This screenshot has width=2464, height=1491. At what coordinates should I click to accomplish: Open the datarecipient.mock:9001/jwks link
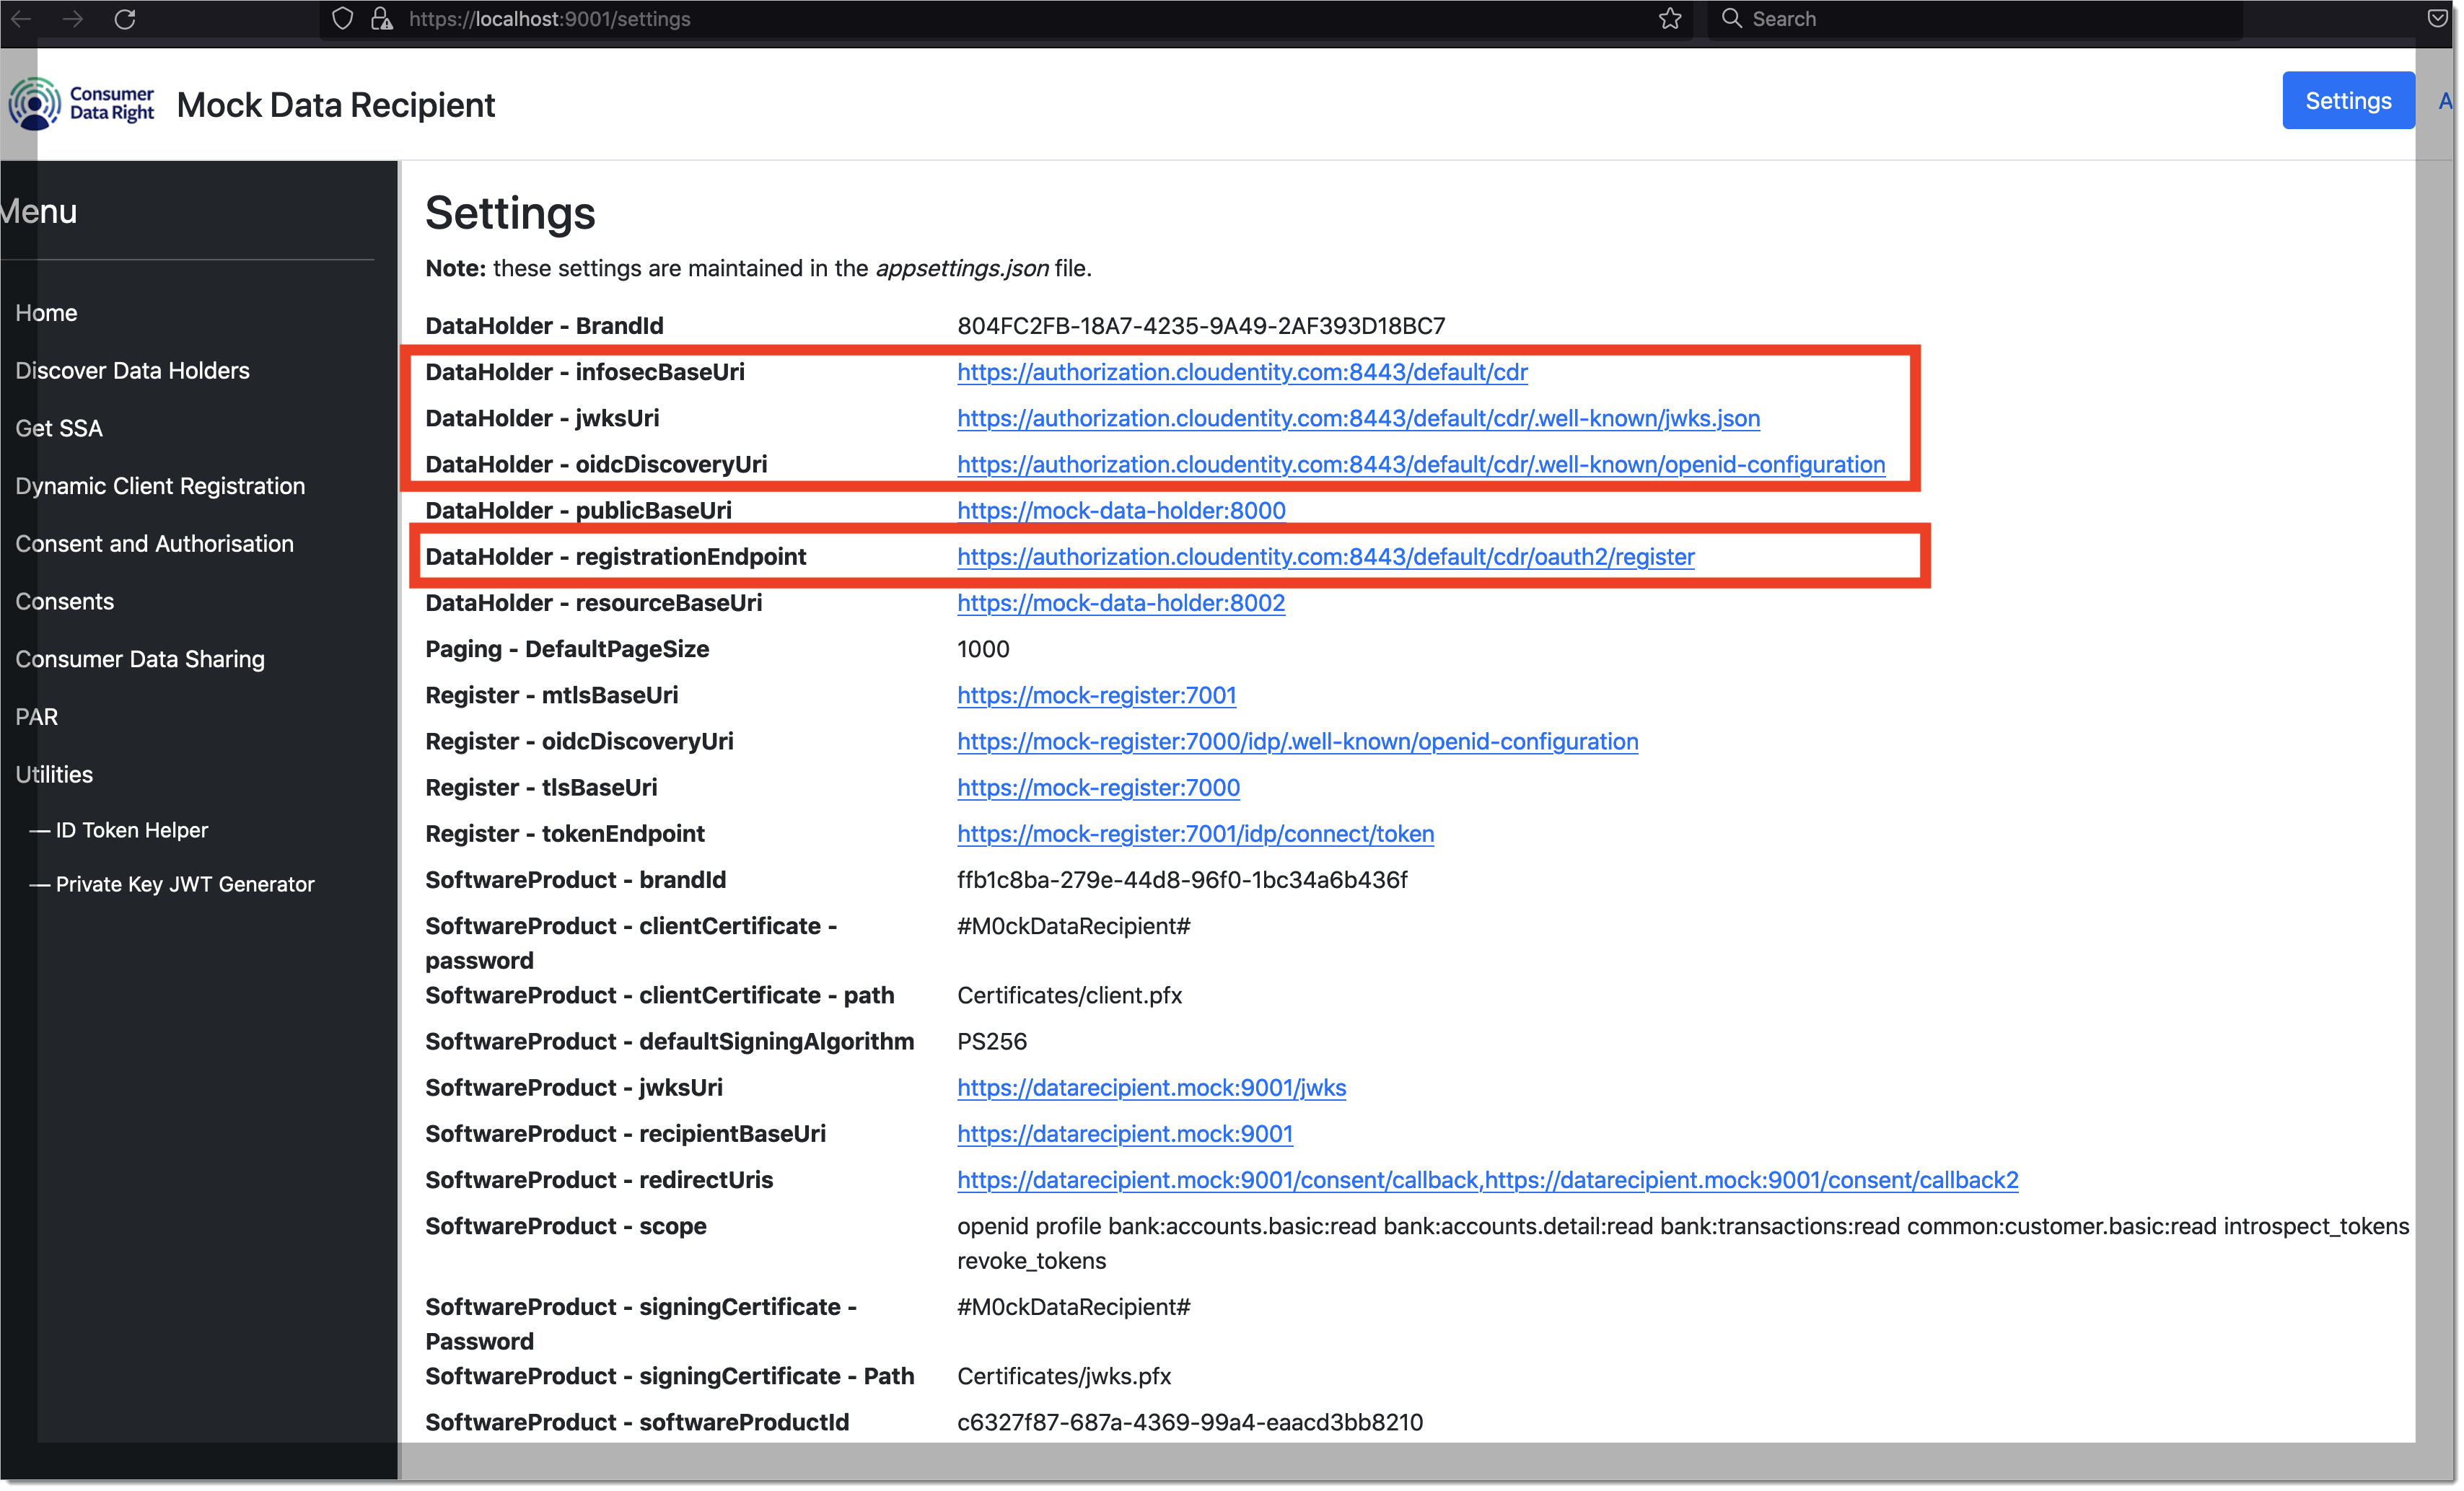(1151, 1088)
